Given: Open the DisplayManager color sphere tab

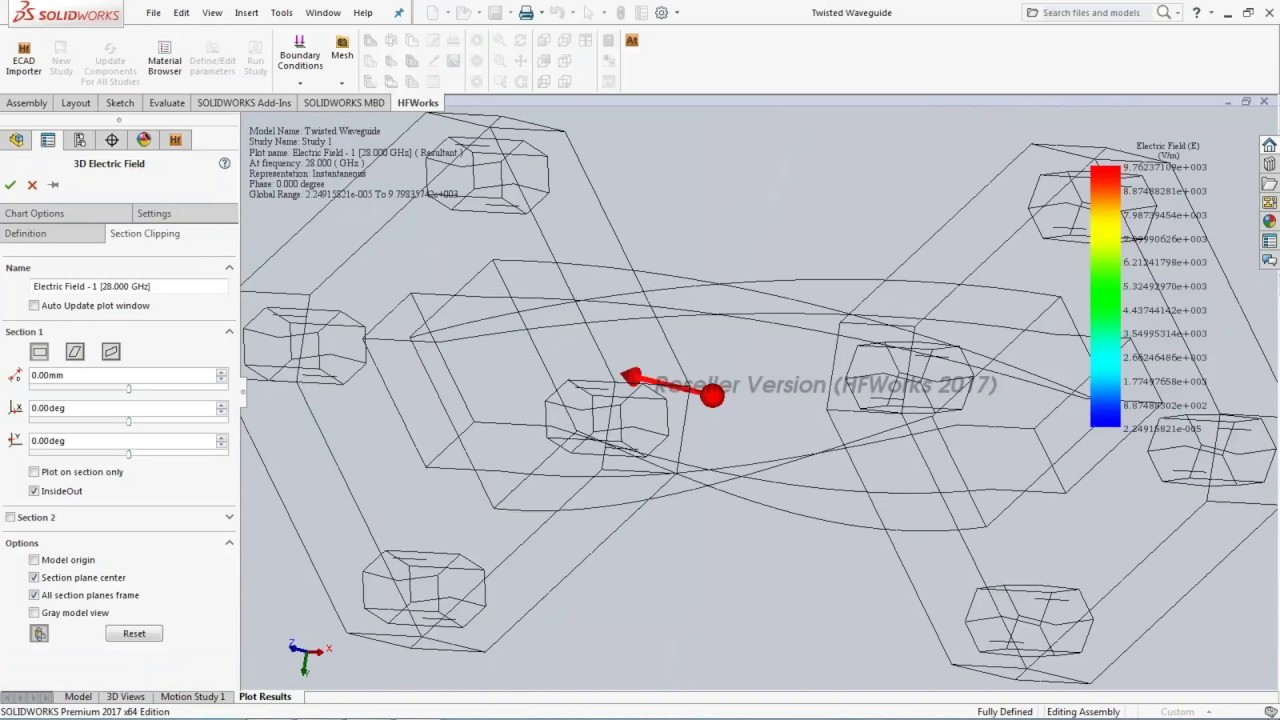Looking at the screenshot, I should (144, 140).
